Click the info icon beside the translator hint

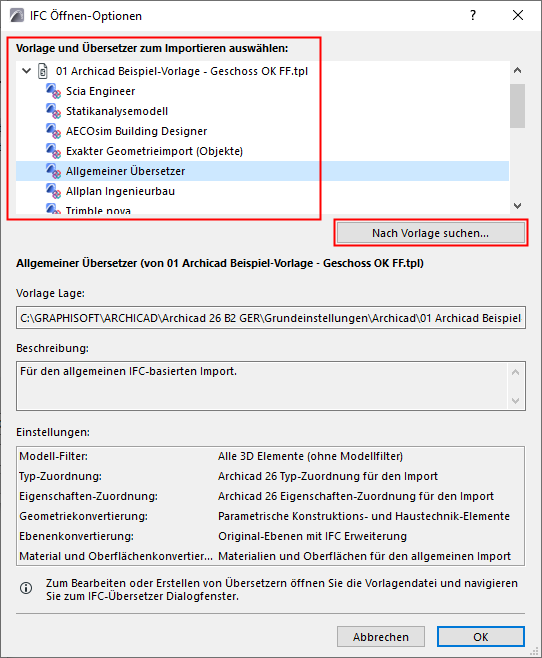coord(26,588)
